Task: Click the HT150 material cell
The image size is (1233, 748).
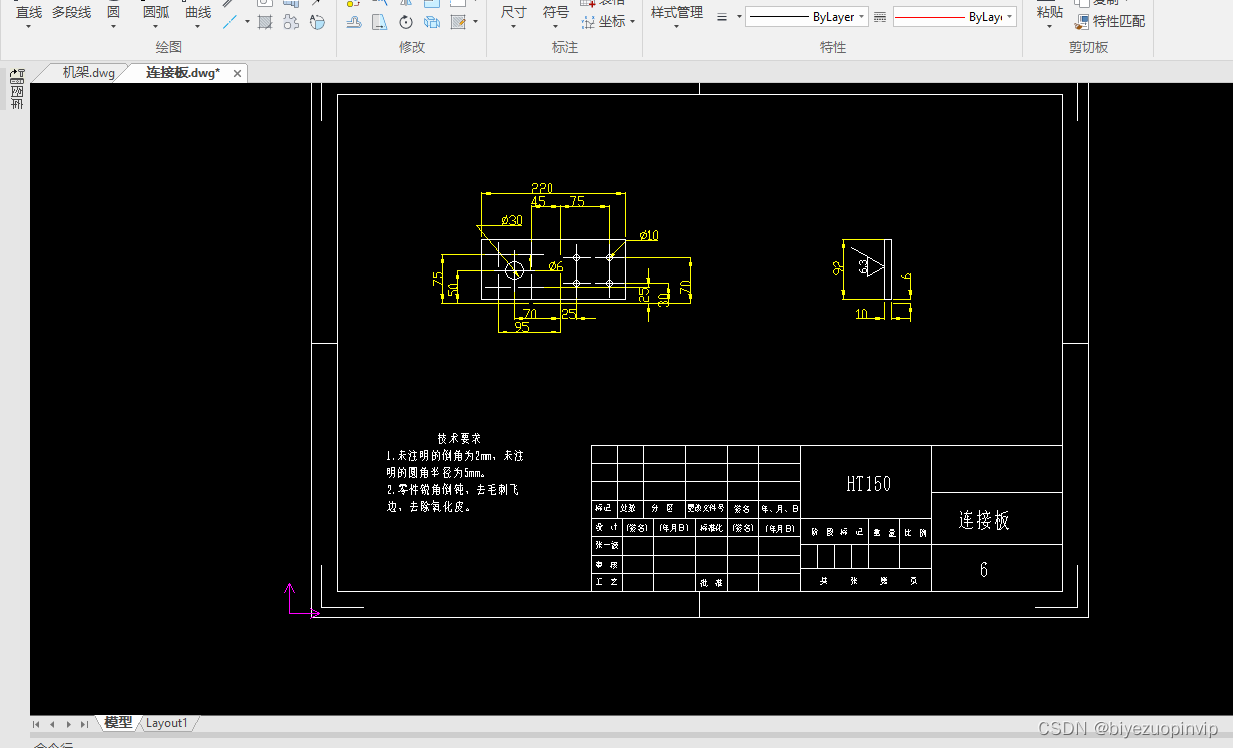Action: point(867,484)
